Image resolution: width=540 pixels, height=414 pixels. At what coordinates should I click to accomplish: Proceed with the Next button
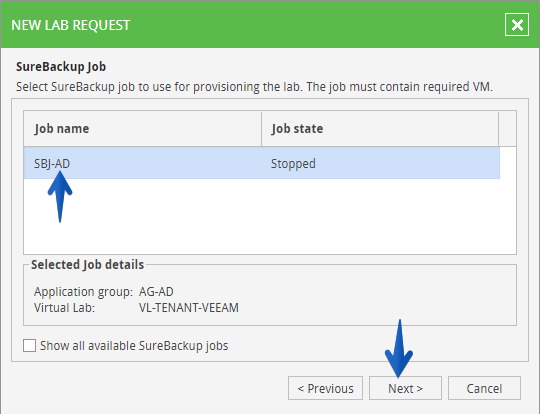coord(405,388)
